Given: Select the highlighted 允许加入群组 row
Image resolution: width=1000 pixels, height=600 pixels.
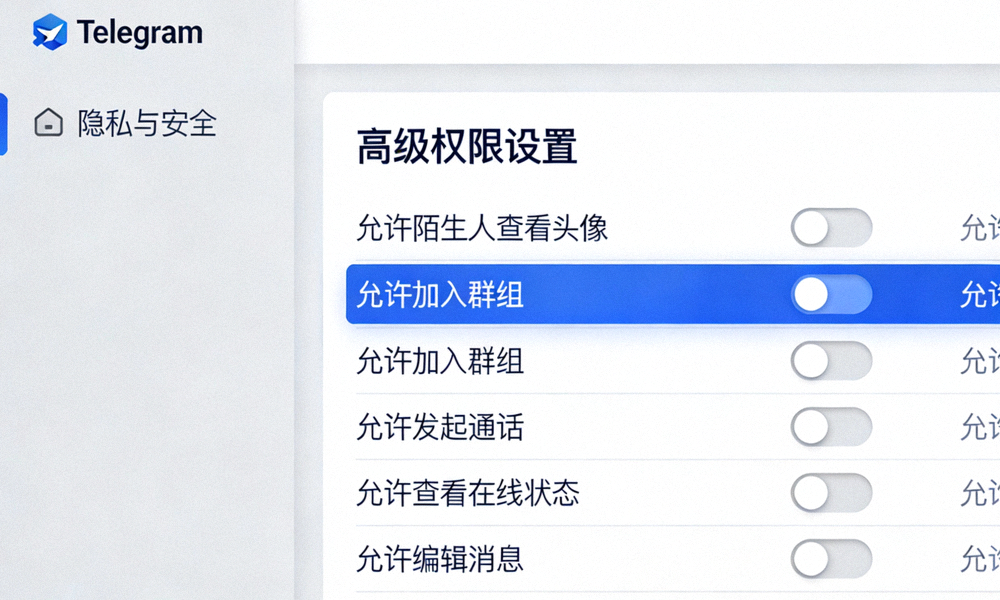Looking at the screenshot, I should pos(600,295).
